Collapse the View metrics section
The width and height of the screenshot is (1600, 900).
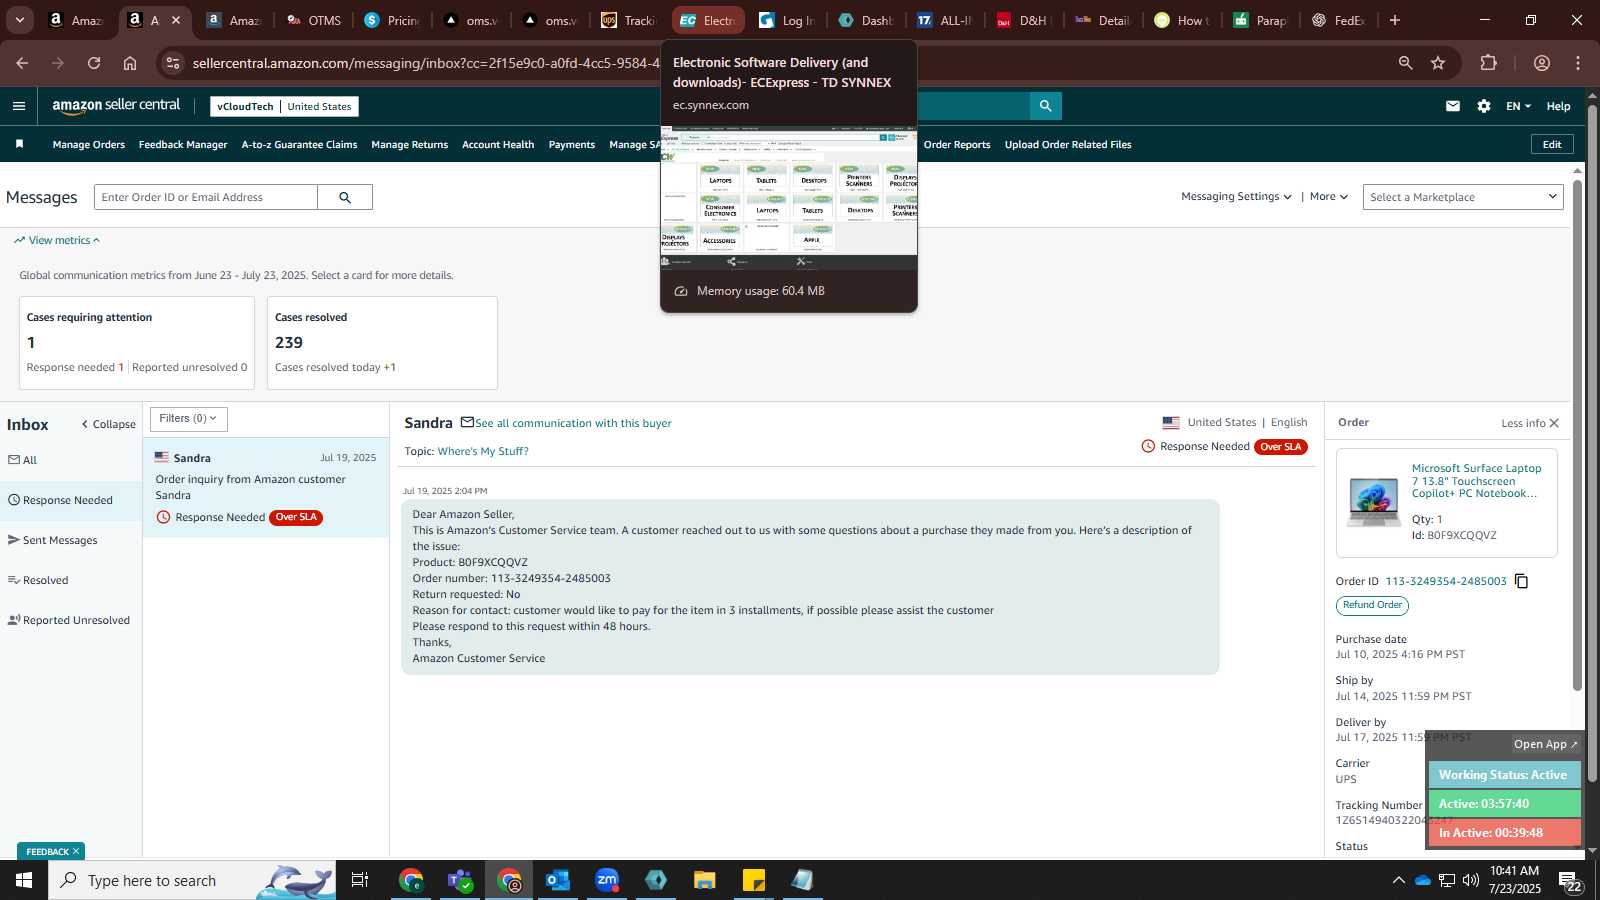57,240
